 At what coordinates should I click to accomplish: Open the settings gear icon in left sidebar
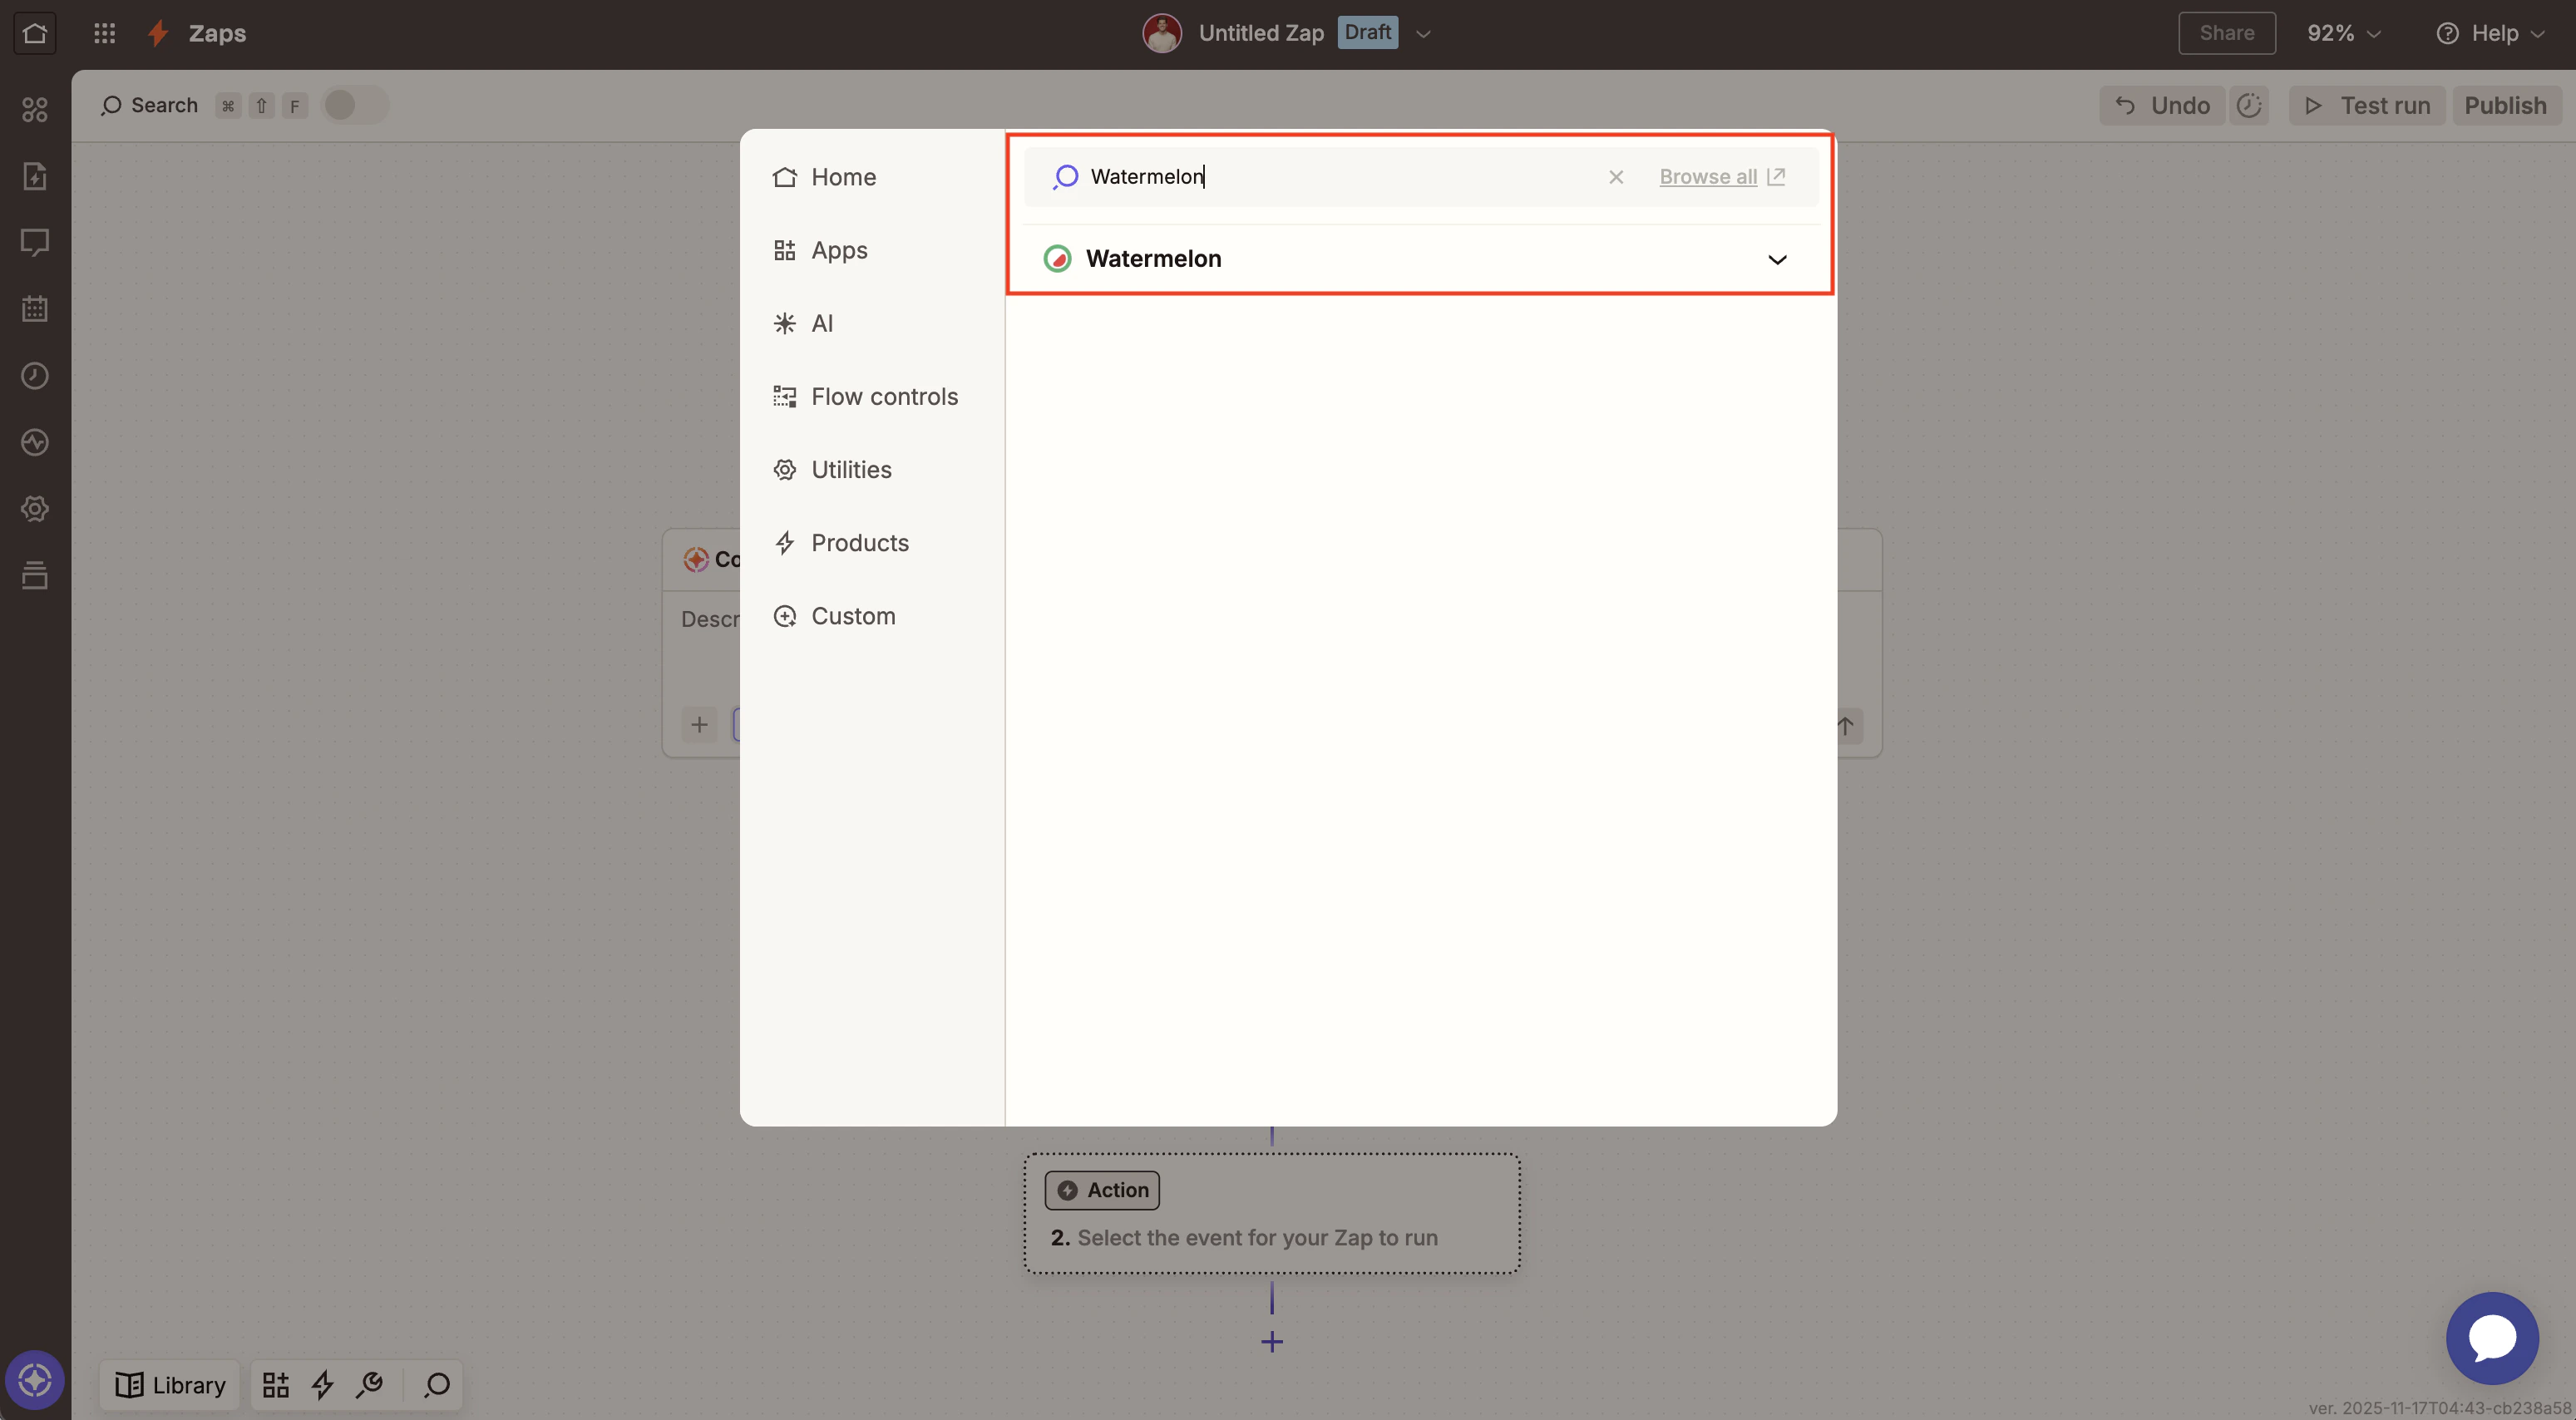point(35,509)
